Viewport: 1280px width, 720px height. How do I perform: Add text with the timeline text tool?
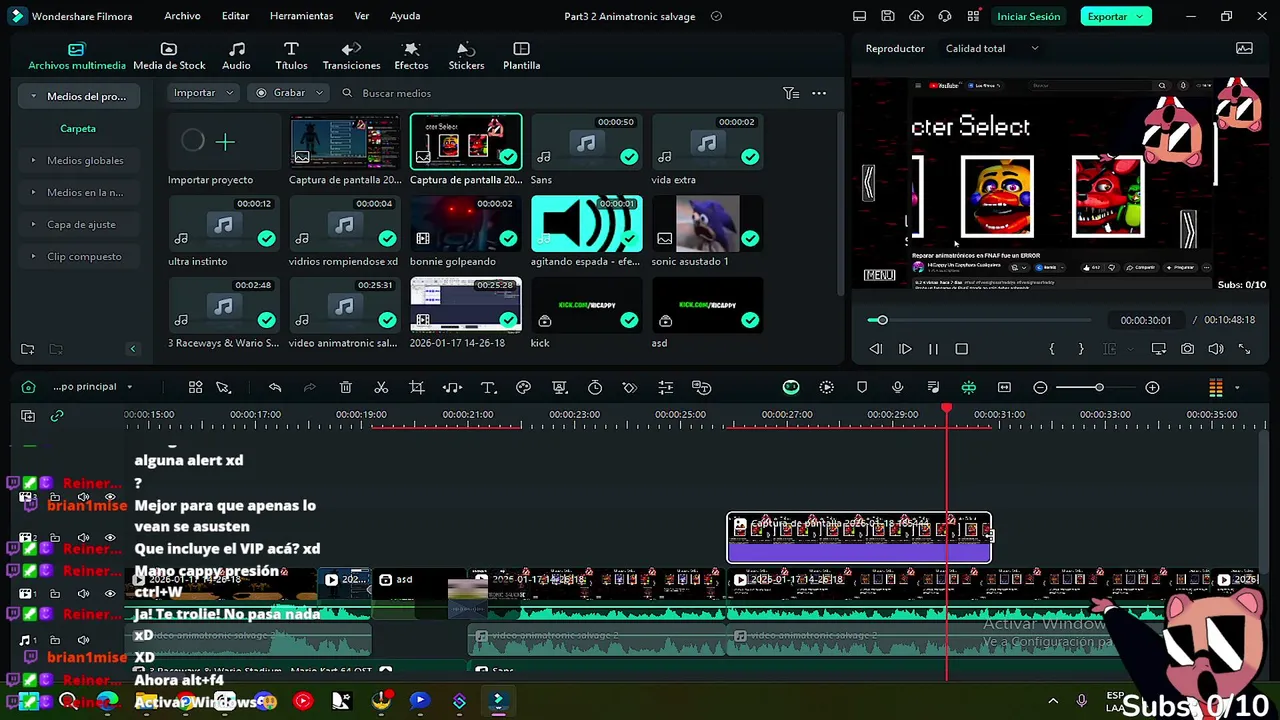coord(488,388)
